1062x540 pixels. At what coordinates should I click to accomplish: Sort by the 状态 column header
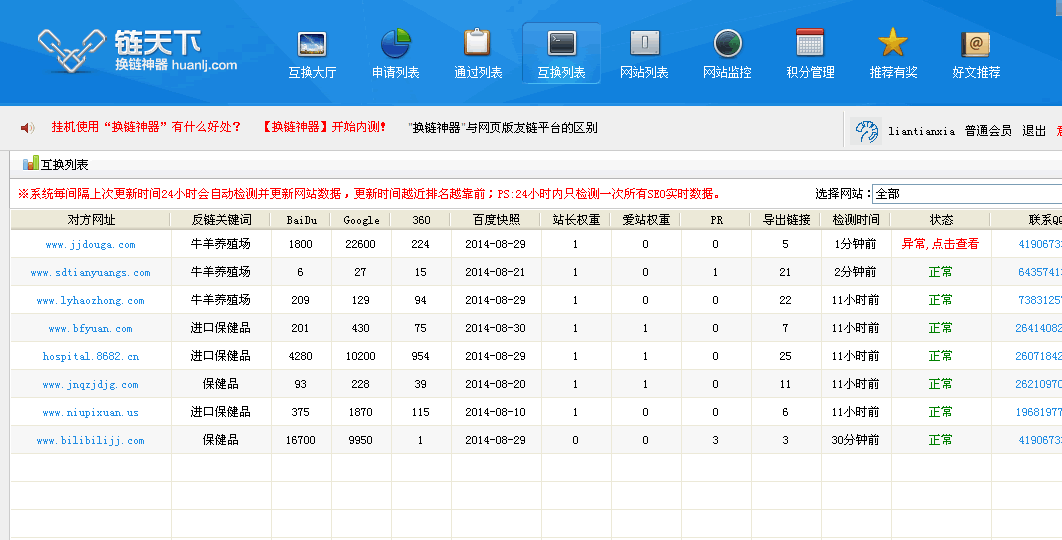point(941,220)
